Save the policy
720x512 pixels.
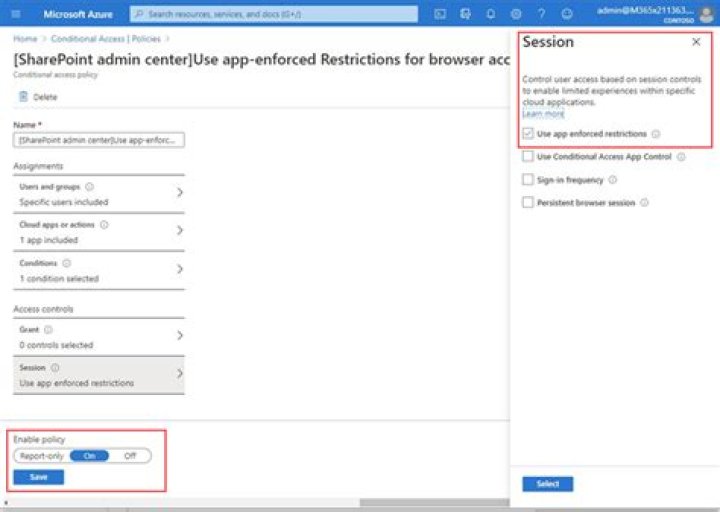pyautogui.click(x=39, y=477)
